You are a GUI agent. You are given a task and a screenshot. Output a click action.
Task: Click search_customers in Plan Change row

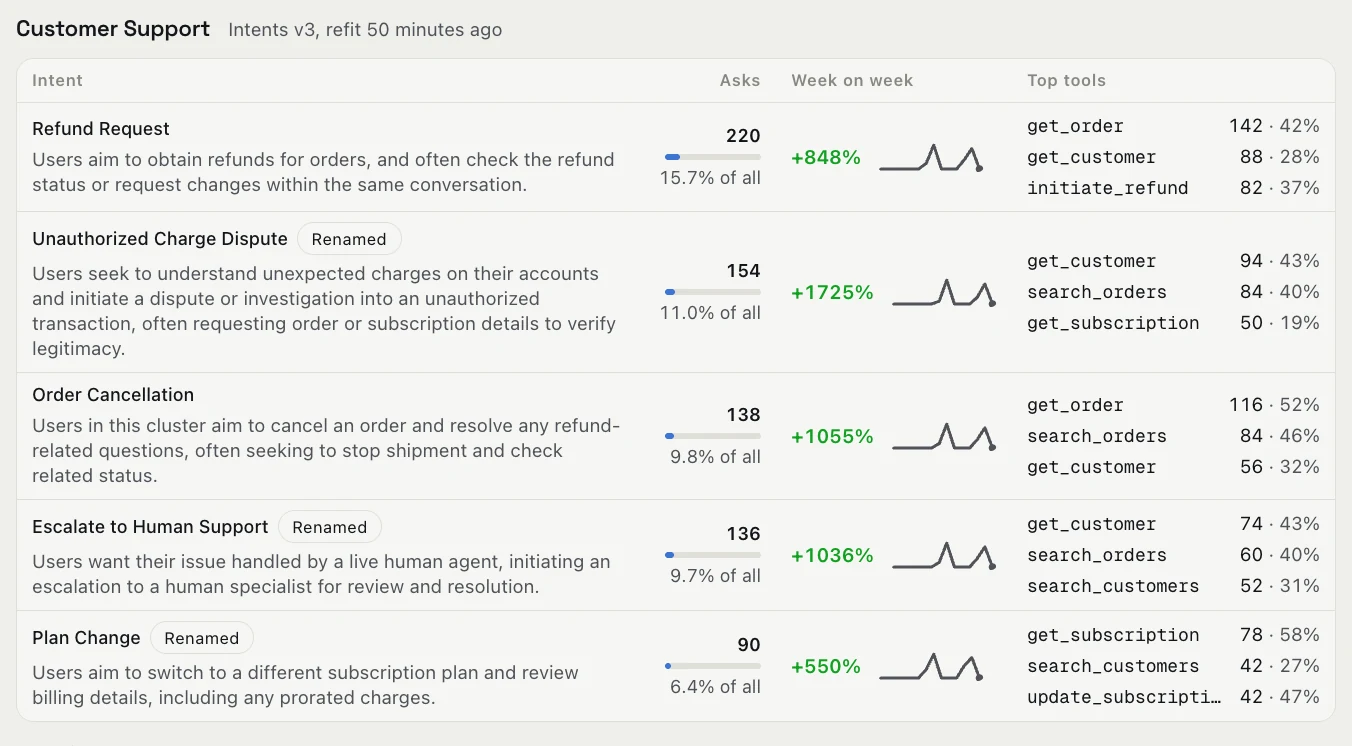(x=1113, y=666)
